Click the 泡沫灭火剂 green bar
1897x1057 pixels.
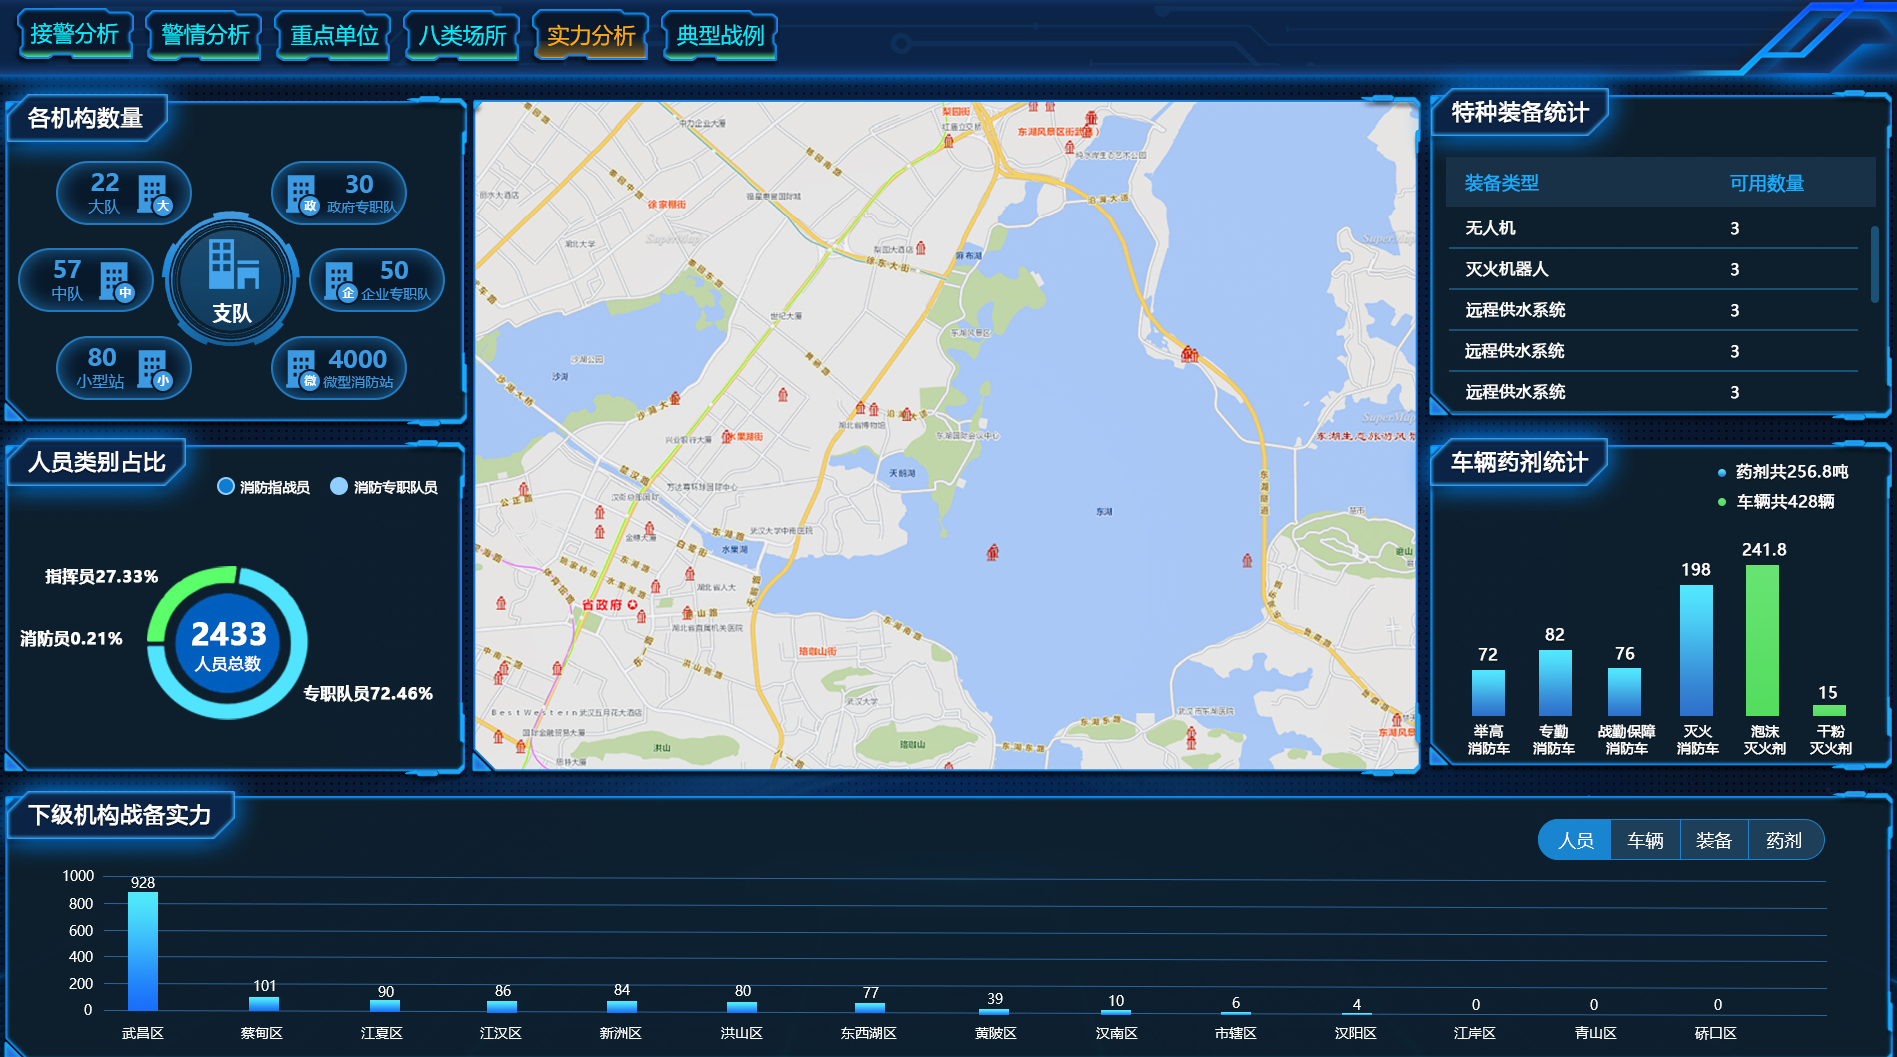[x=1762, y=640]
